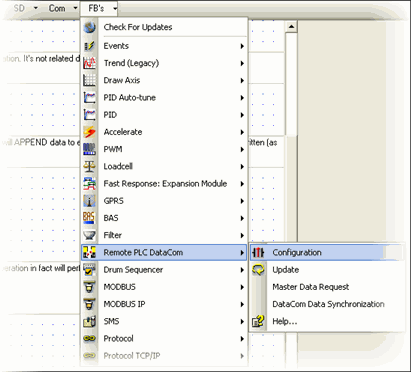
Task: Open the FB's dropdown menu in toolbar
Action: click(x=99, y=8)
